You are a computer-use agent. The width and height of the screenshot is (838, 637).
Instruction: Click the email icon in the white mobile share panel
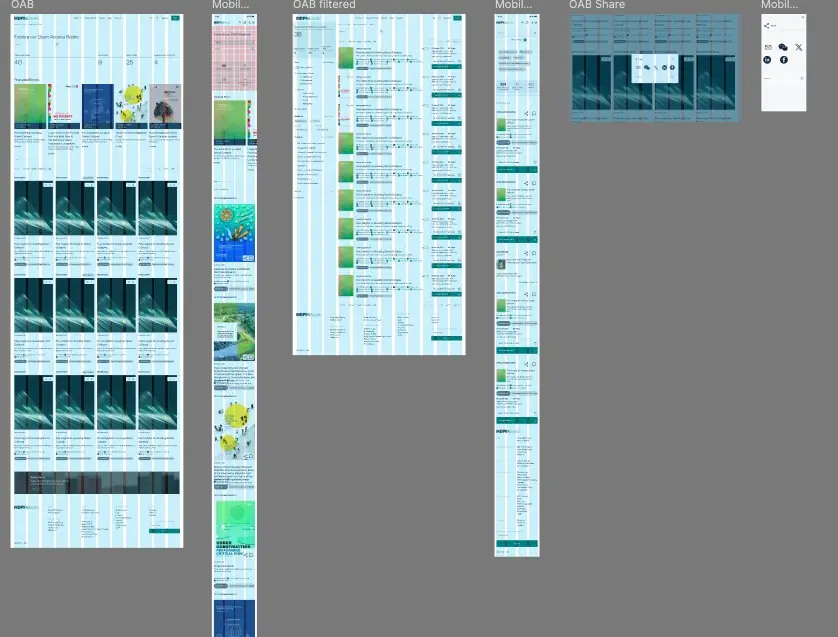(768, 48)
